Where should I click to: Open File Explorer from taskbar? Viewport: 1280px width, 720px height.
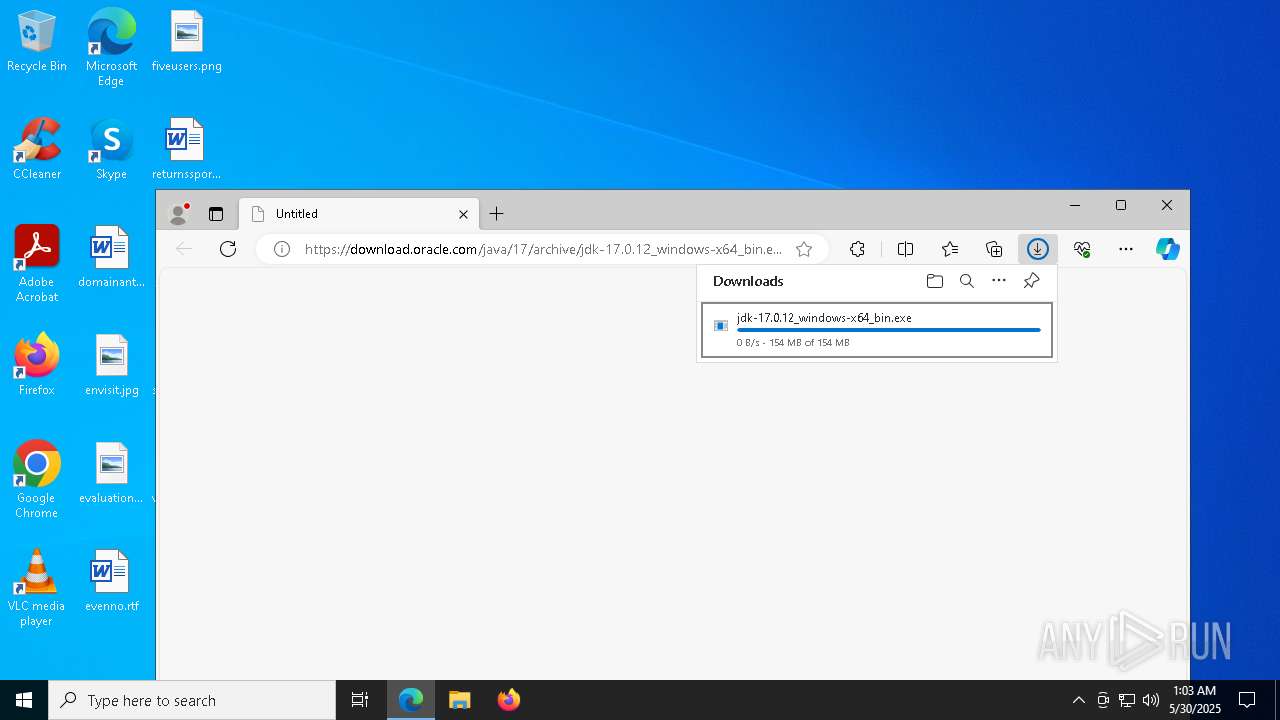(x=460, y=700)
